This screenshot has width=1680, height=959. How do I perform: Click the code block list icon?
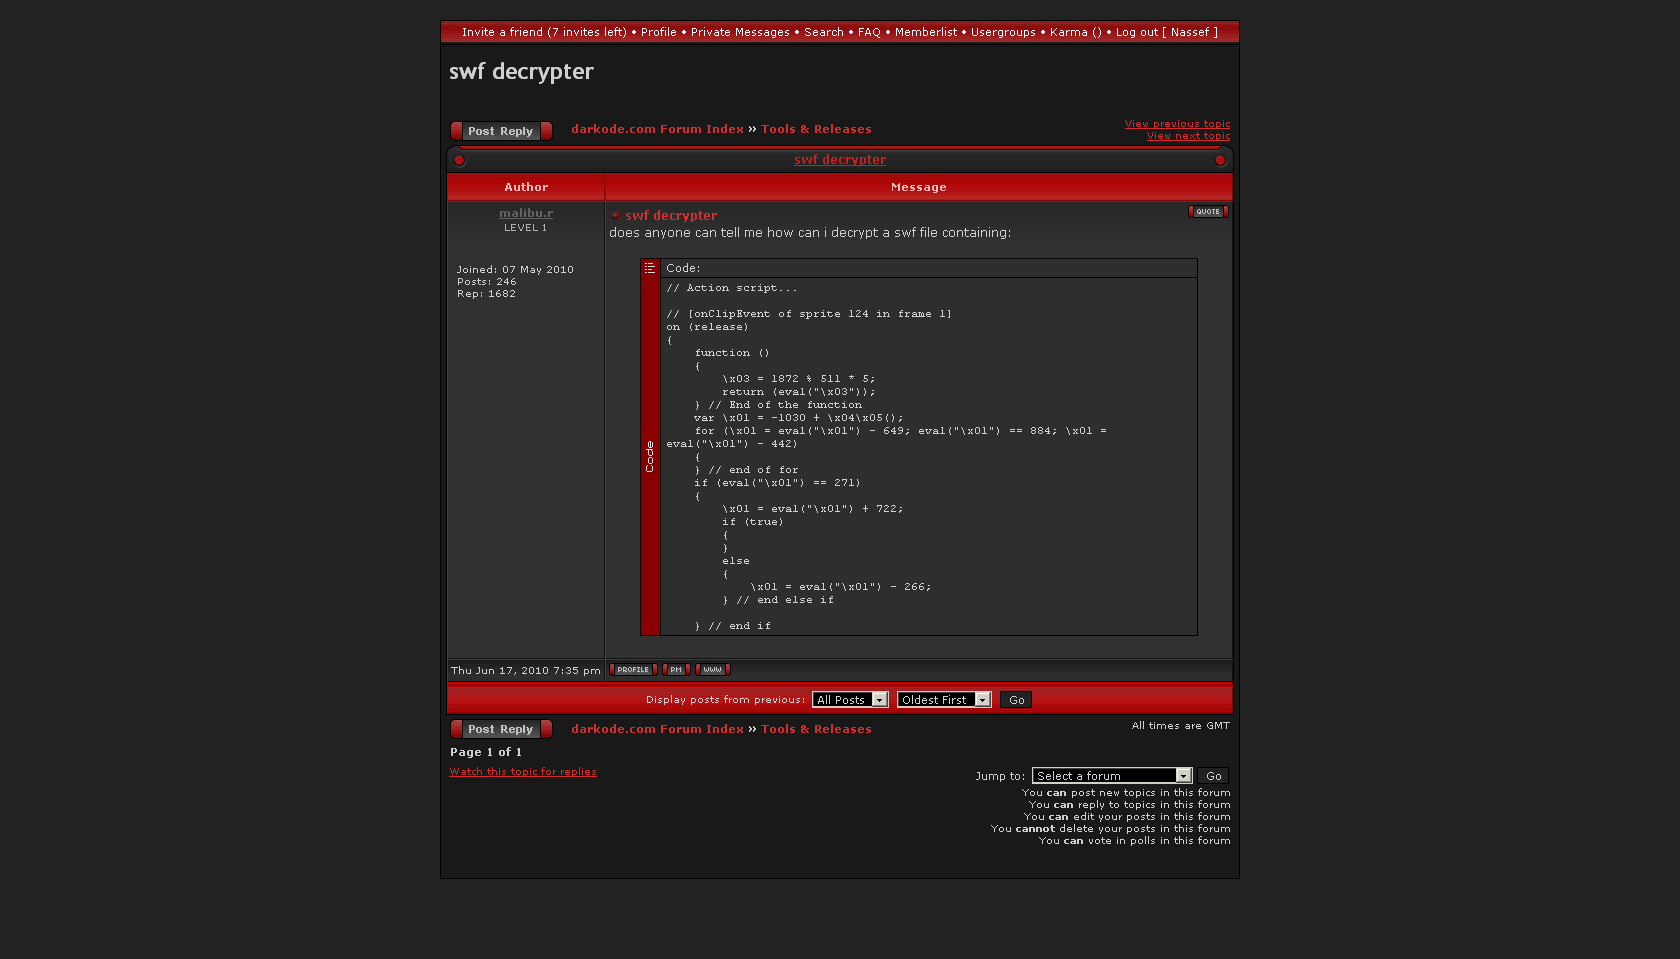650,268
